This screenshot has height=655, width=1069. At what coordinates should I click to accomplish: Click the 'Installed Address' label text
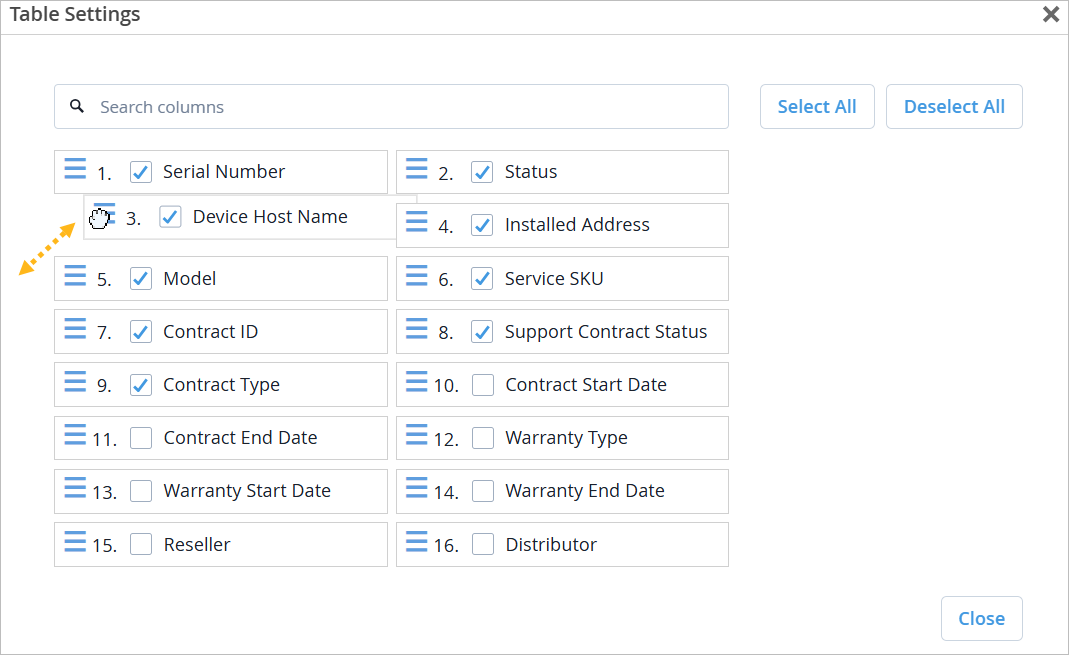click(577, 225)
